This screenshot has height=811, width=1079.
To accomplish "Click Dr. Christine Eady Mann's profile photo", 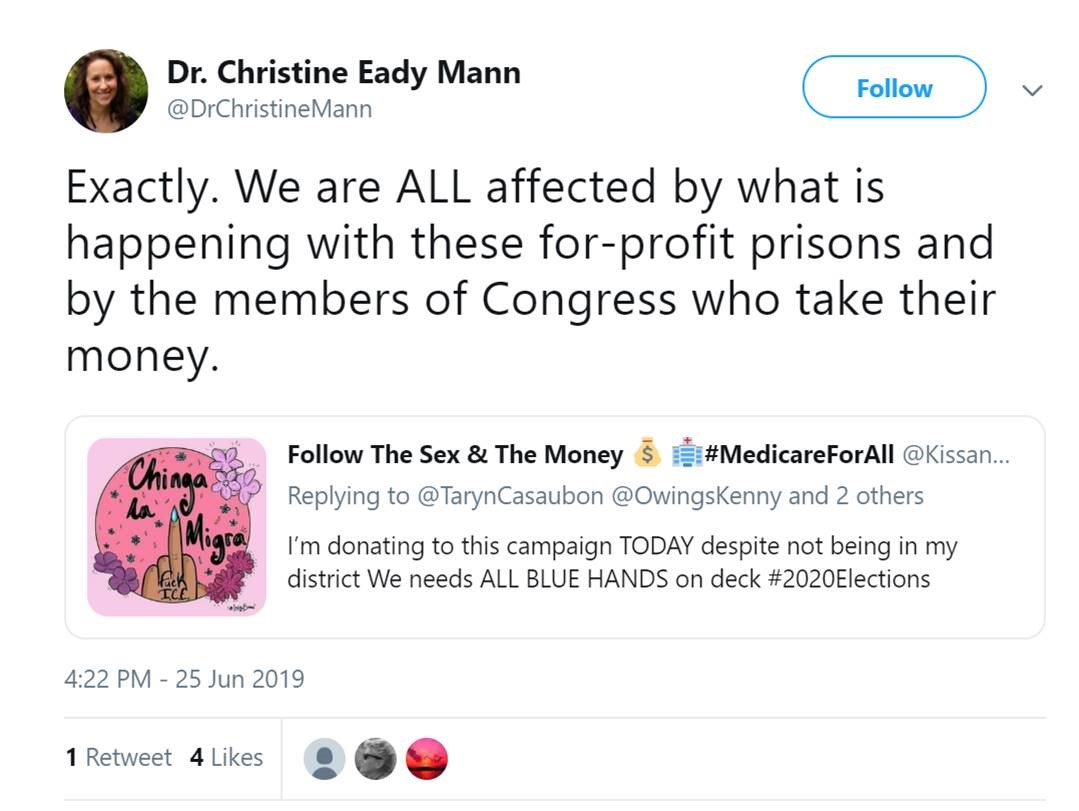I will coord(106,90).
